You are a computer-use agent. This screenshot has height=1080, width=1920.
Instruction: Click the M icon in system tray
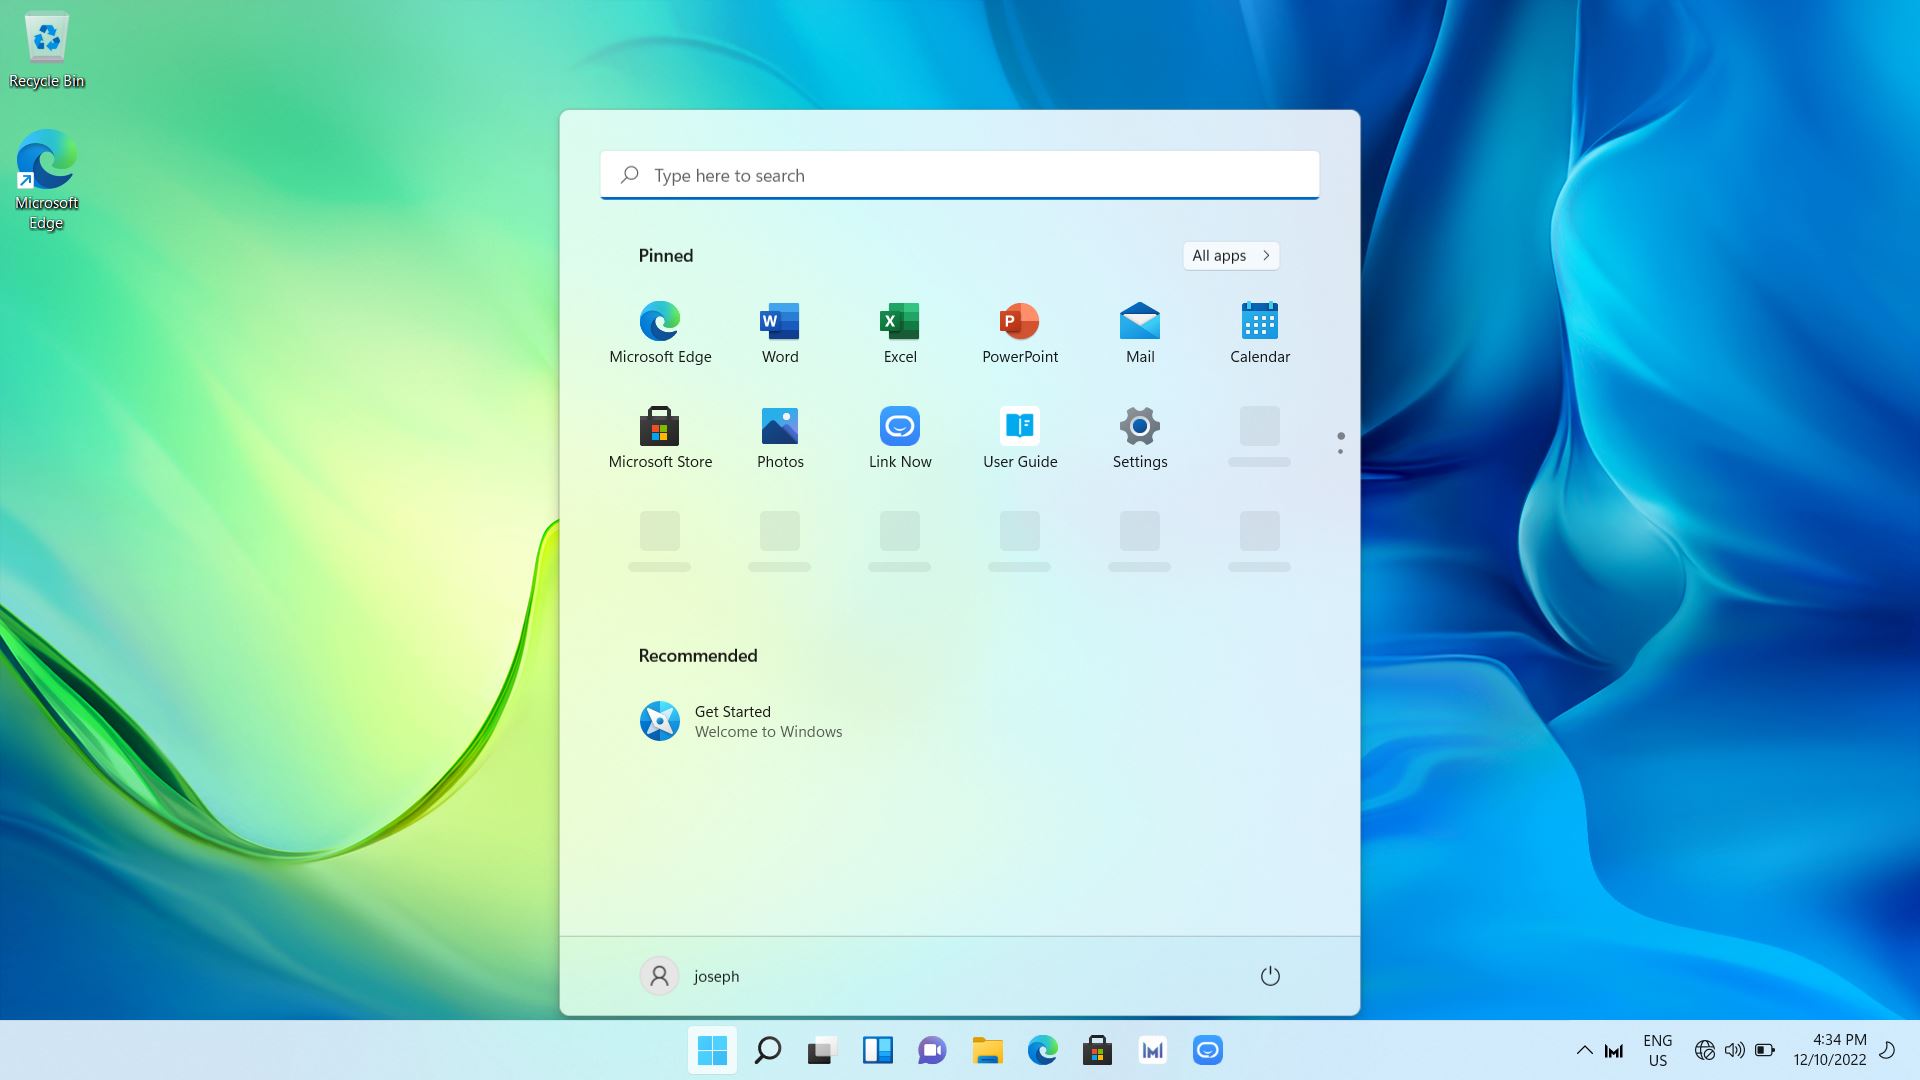1614,1050
